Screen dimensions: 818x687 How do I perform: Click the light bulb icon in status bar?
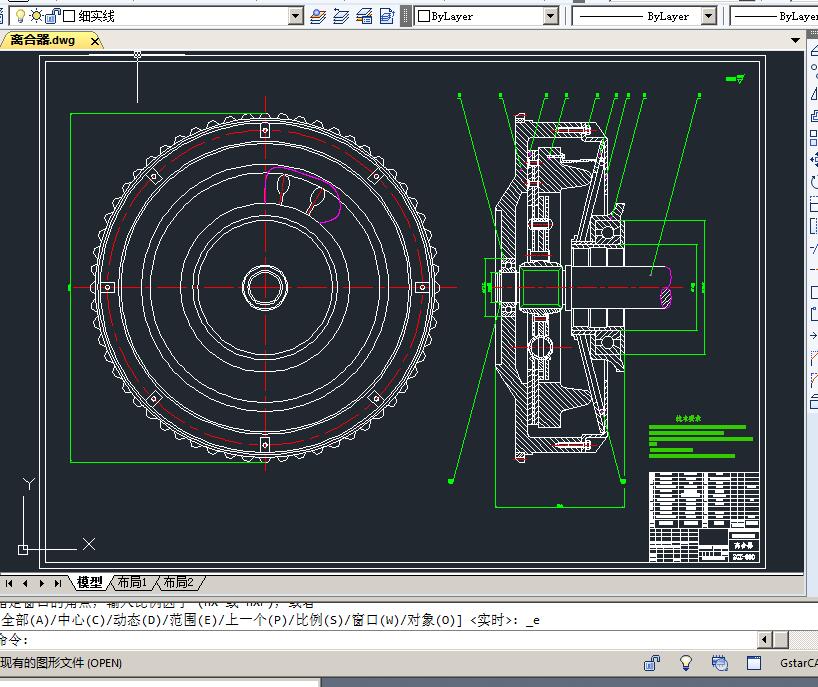(x=686, y=663)
